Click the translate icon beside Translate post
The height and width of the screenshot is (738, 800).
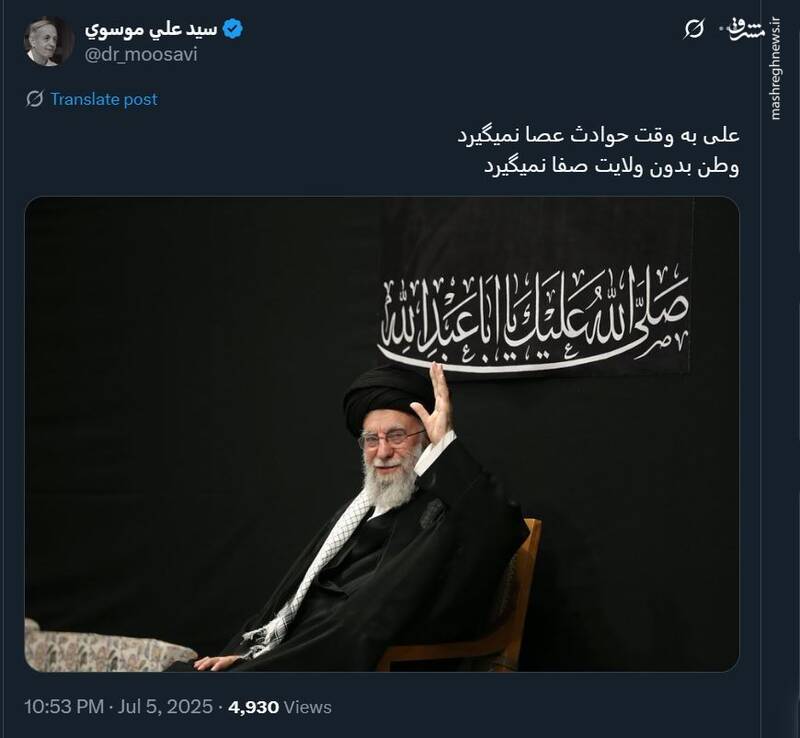click(35, 99)
